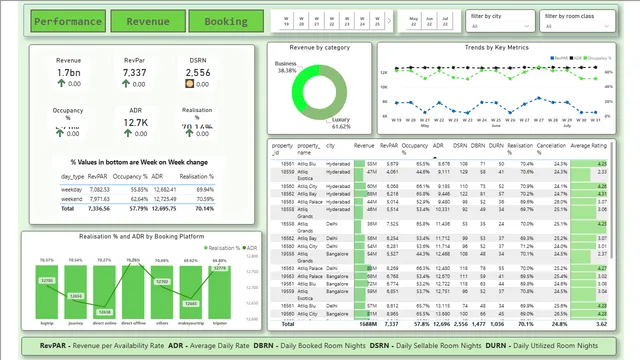Toggle RevPAR legend in Trends chart
Image resolution: width=640 pixels, height=360 pixels.
click(x=559, y=58)
